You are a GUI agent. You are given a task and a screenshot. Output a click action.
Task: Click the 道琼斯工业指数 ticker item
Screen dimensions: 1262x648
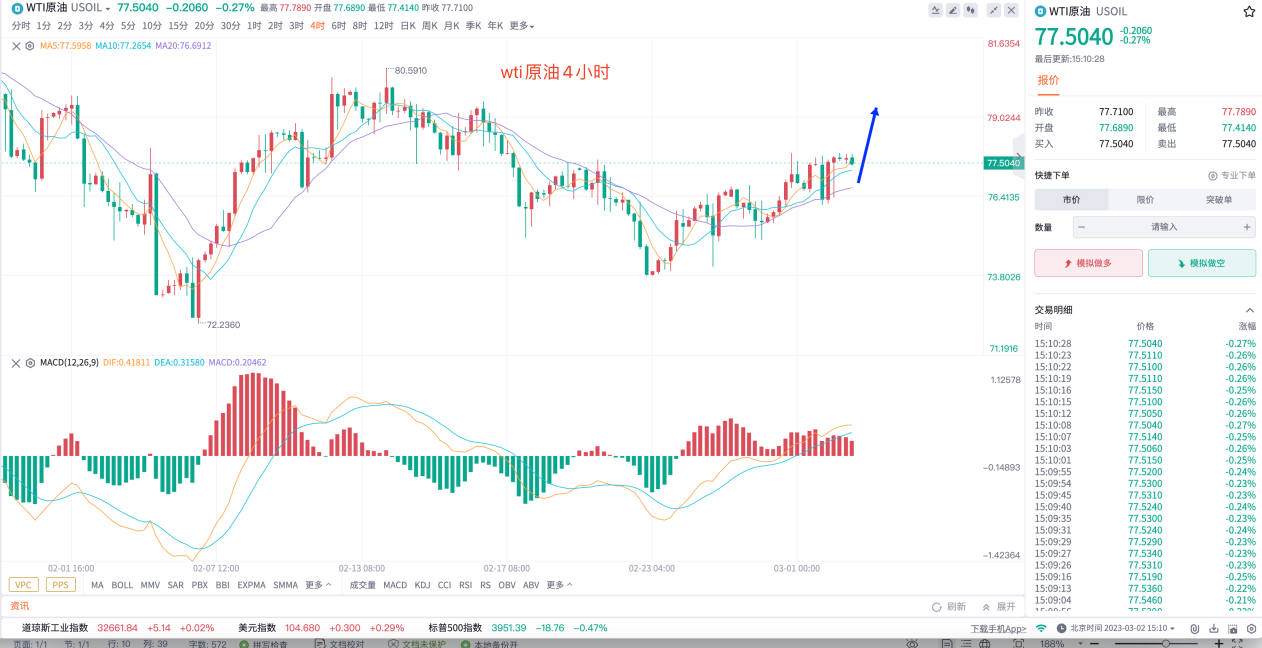(x=118, y=628)
